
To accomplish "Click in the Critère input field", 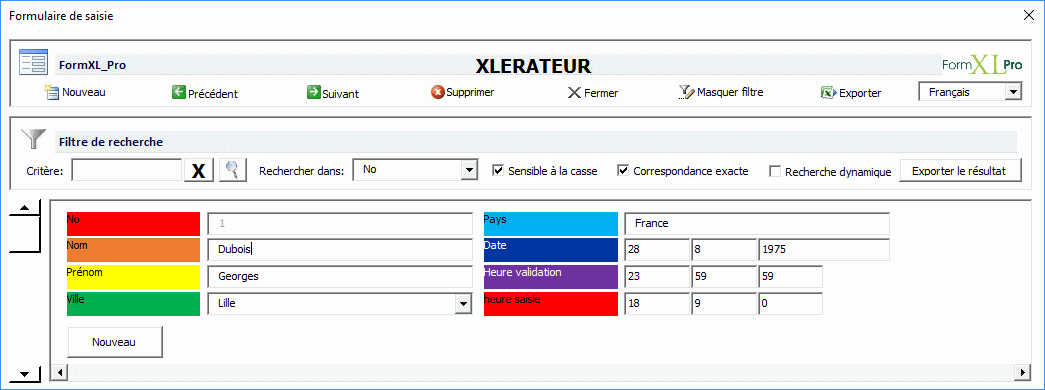I will point(127,171).
